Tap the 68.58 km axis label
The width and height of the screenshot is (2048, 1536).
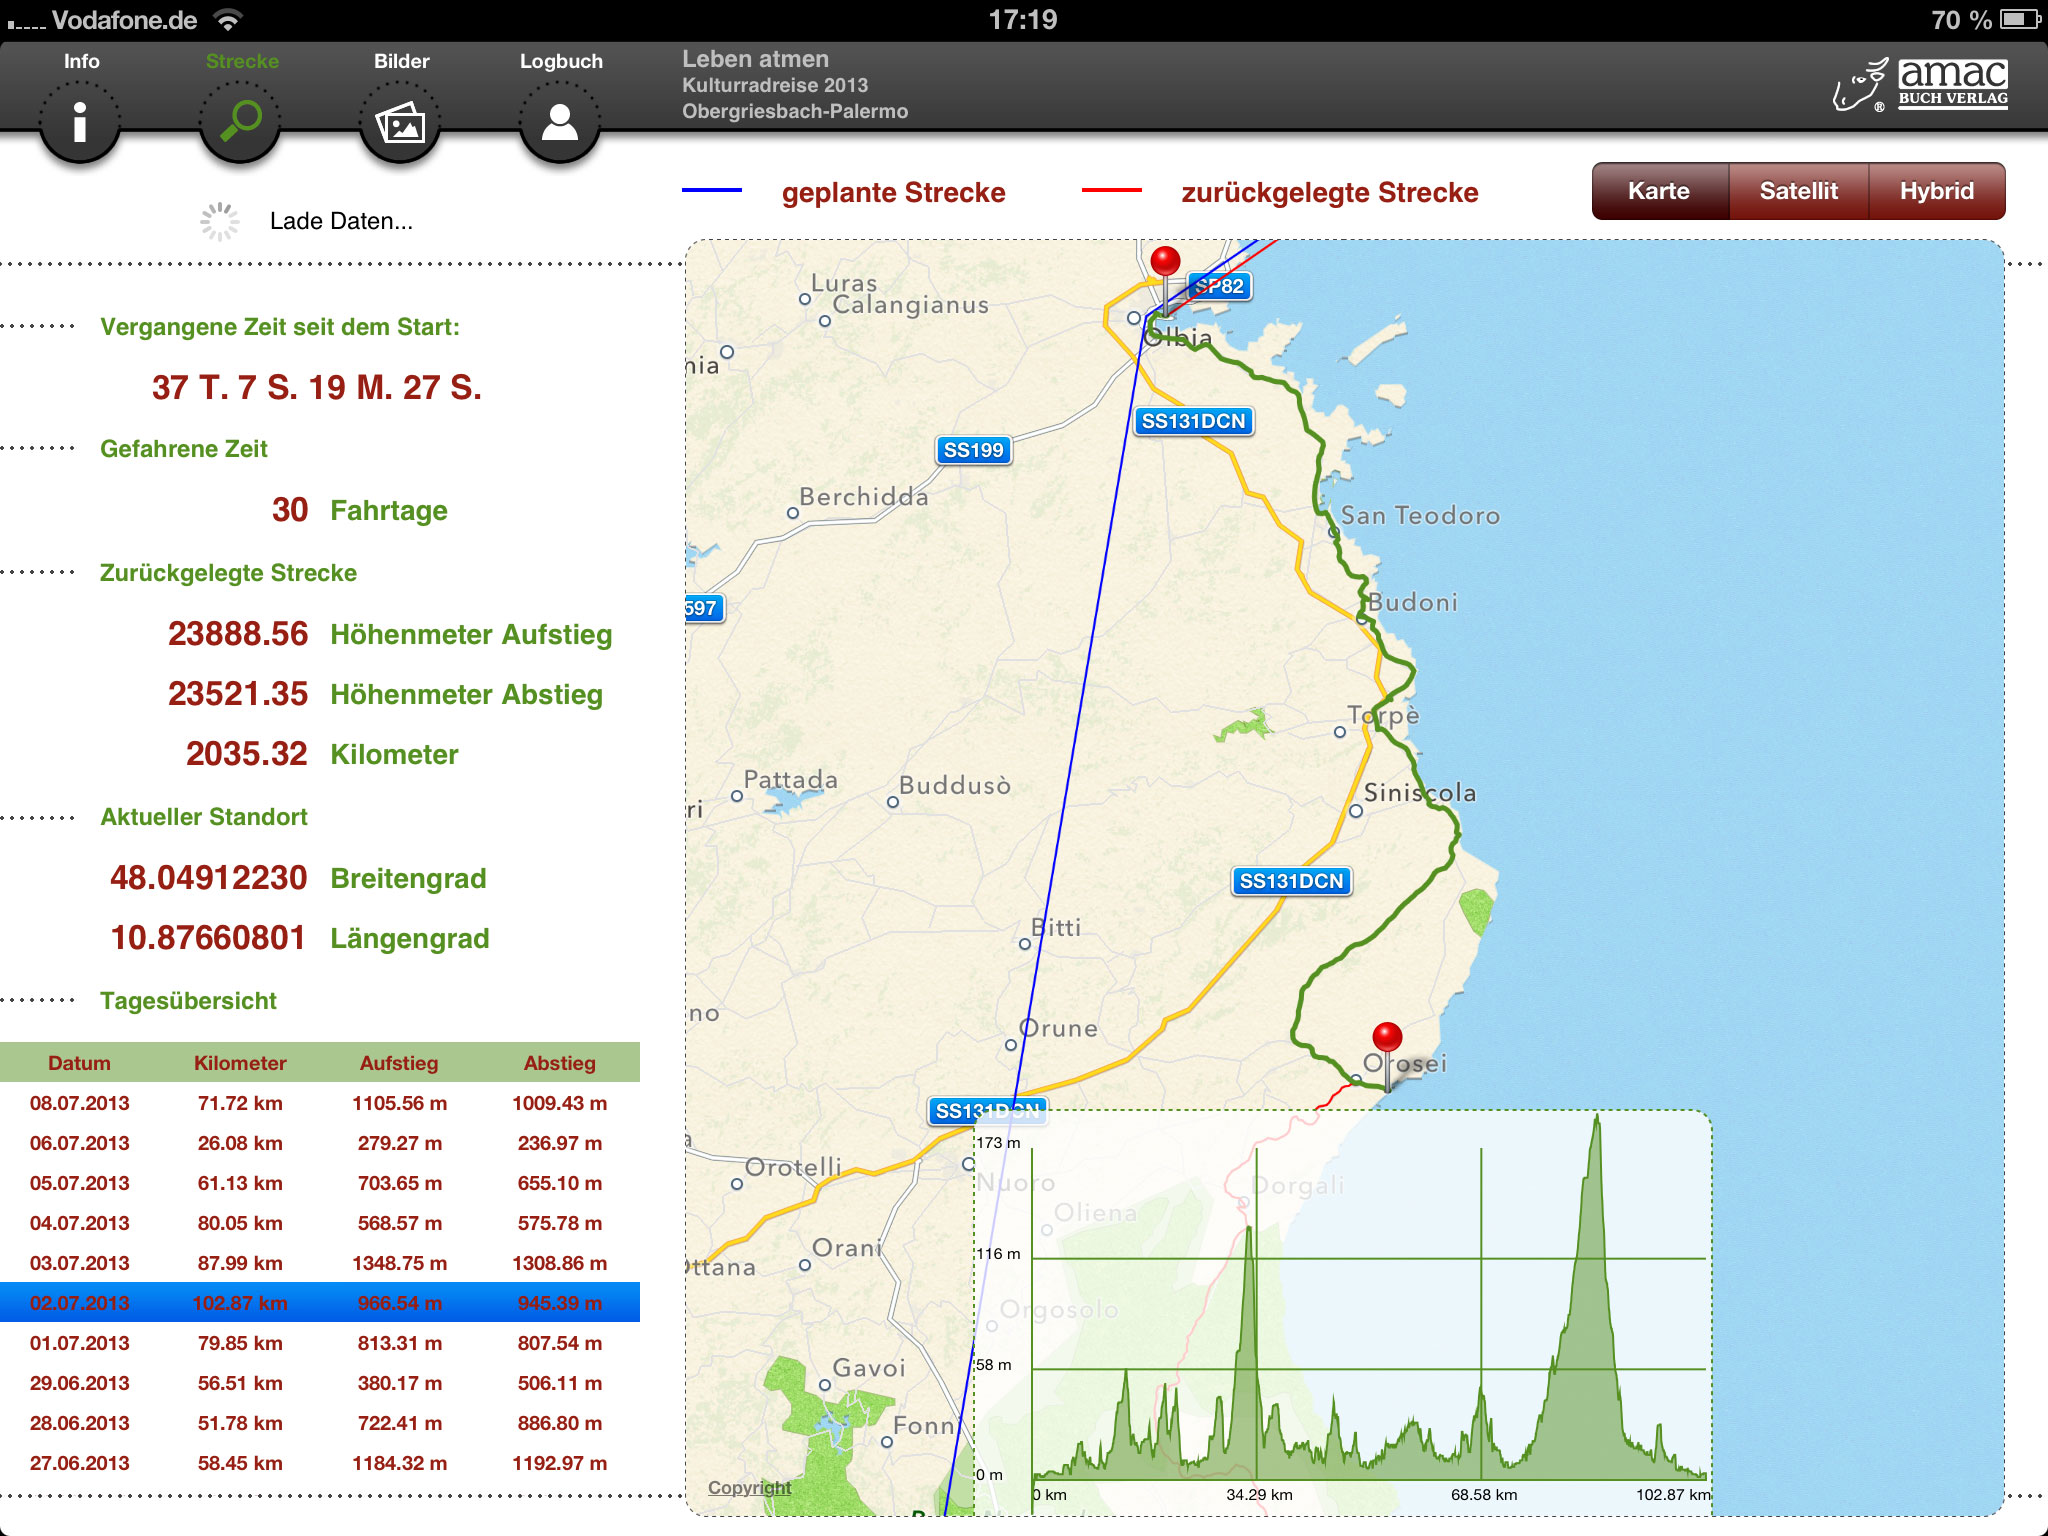click(1484, 1495)
